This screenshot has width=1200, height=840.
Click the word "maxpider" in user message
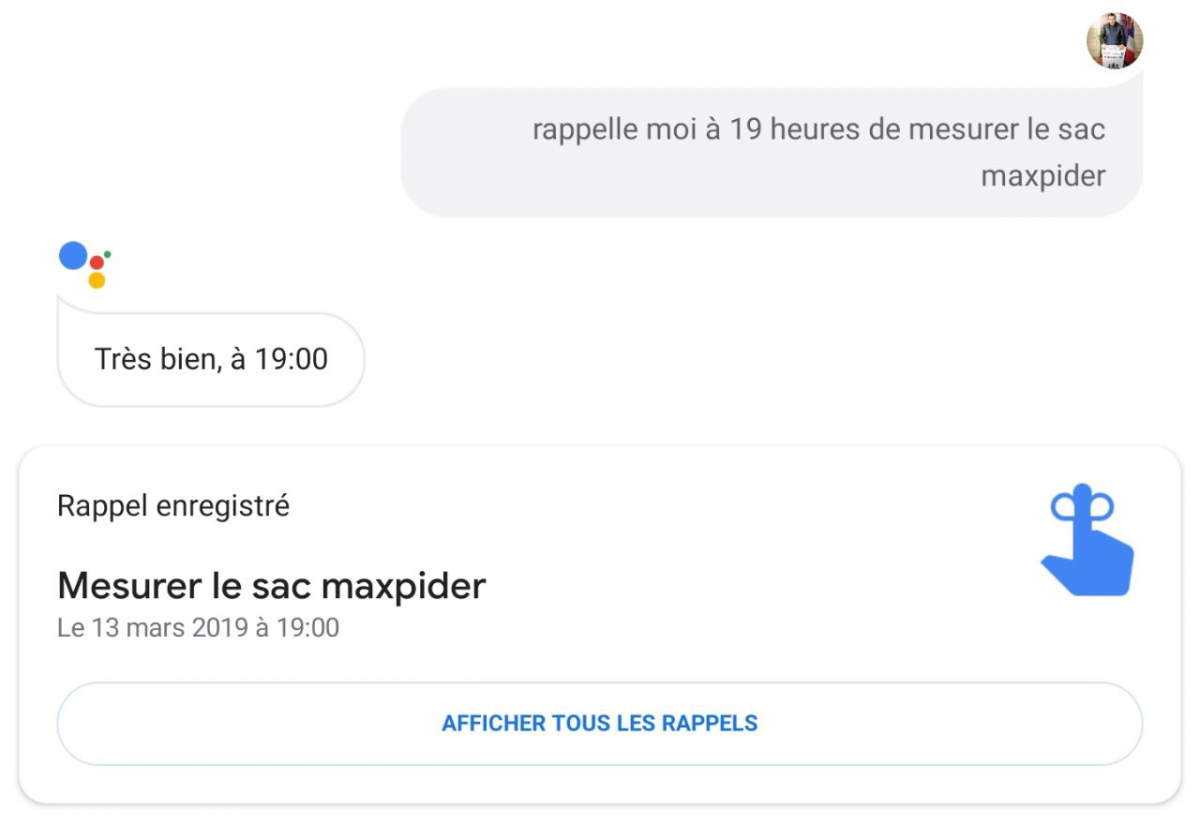pos(1043,176)
